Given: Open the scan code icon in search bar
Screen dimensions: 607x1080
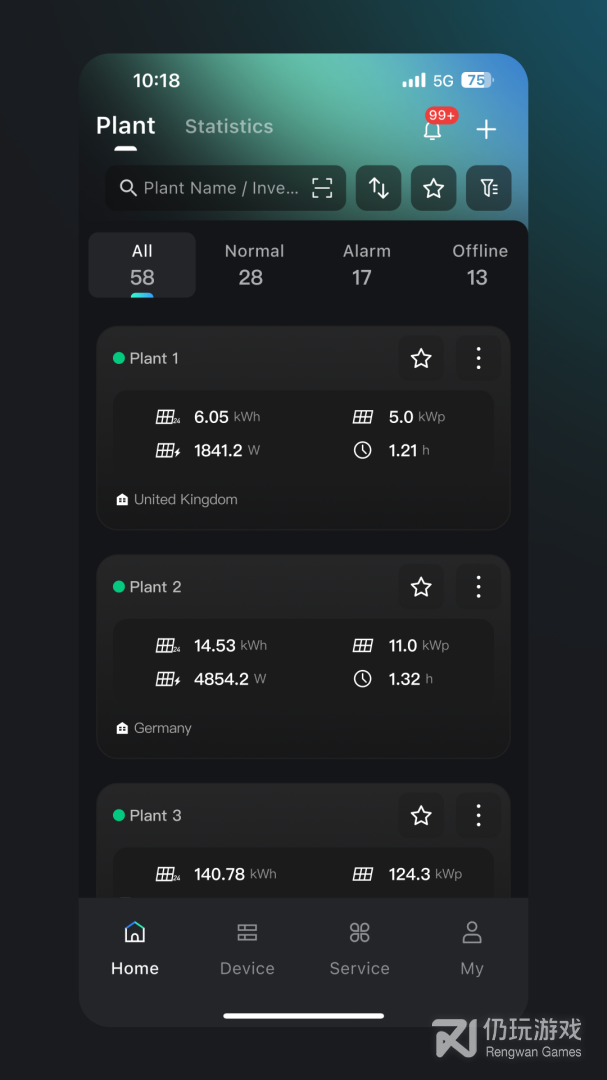Looking at the screenshot, I should [322, 188].
